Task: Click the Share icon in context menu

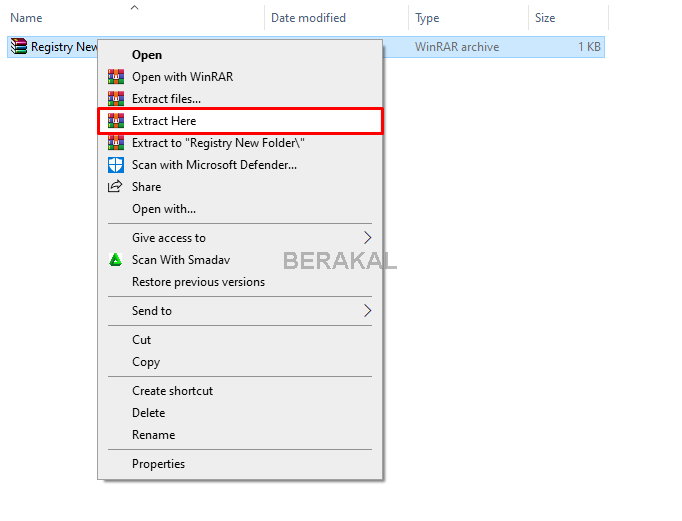Action: tap(115, 187)
